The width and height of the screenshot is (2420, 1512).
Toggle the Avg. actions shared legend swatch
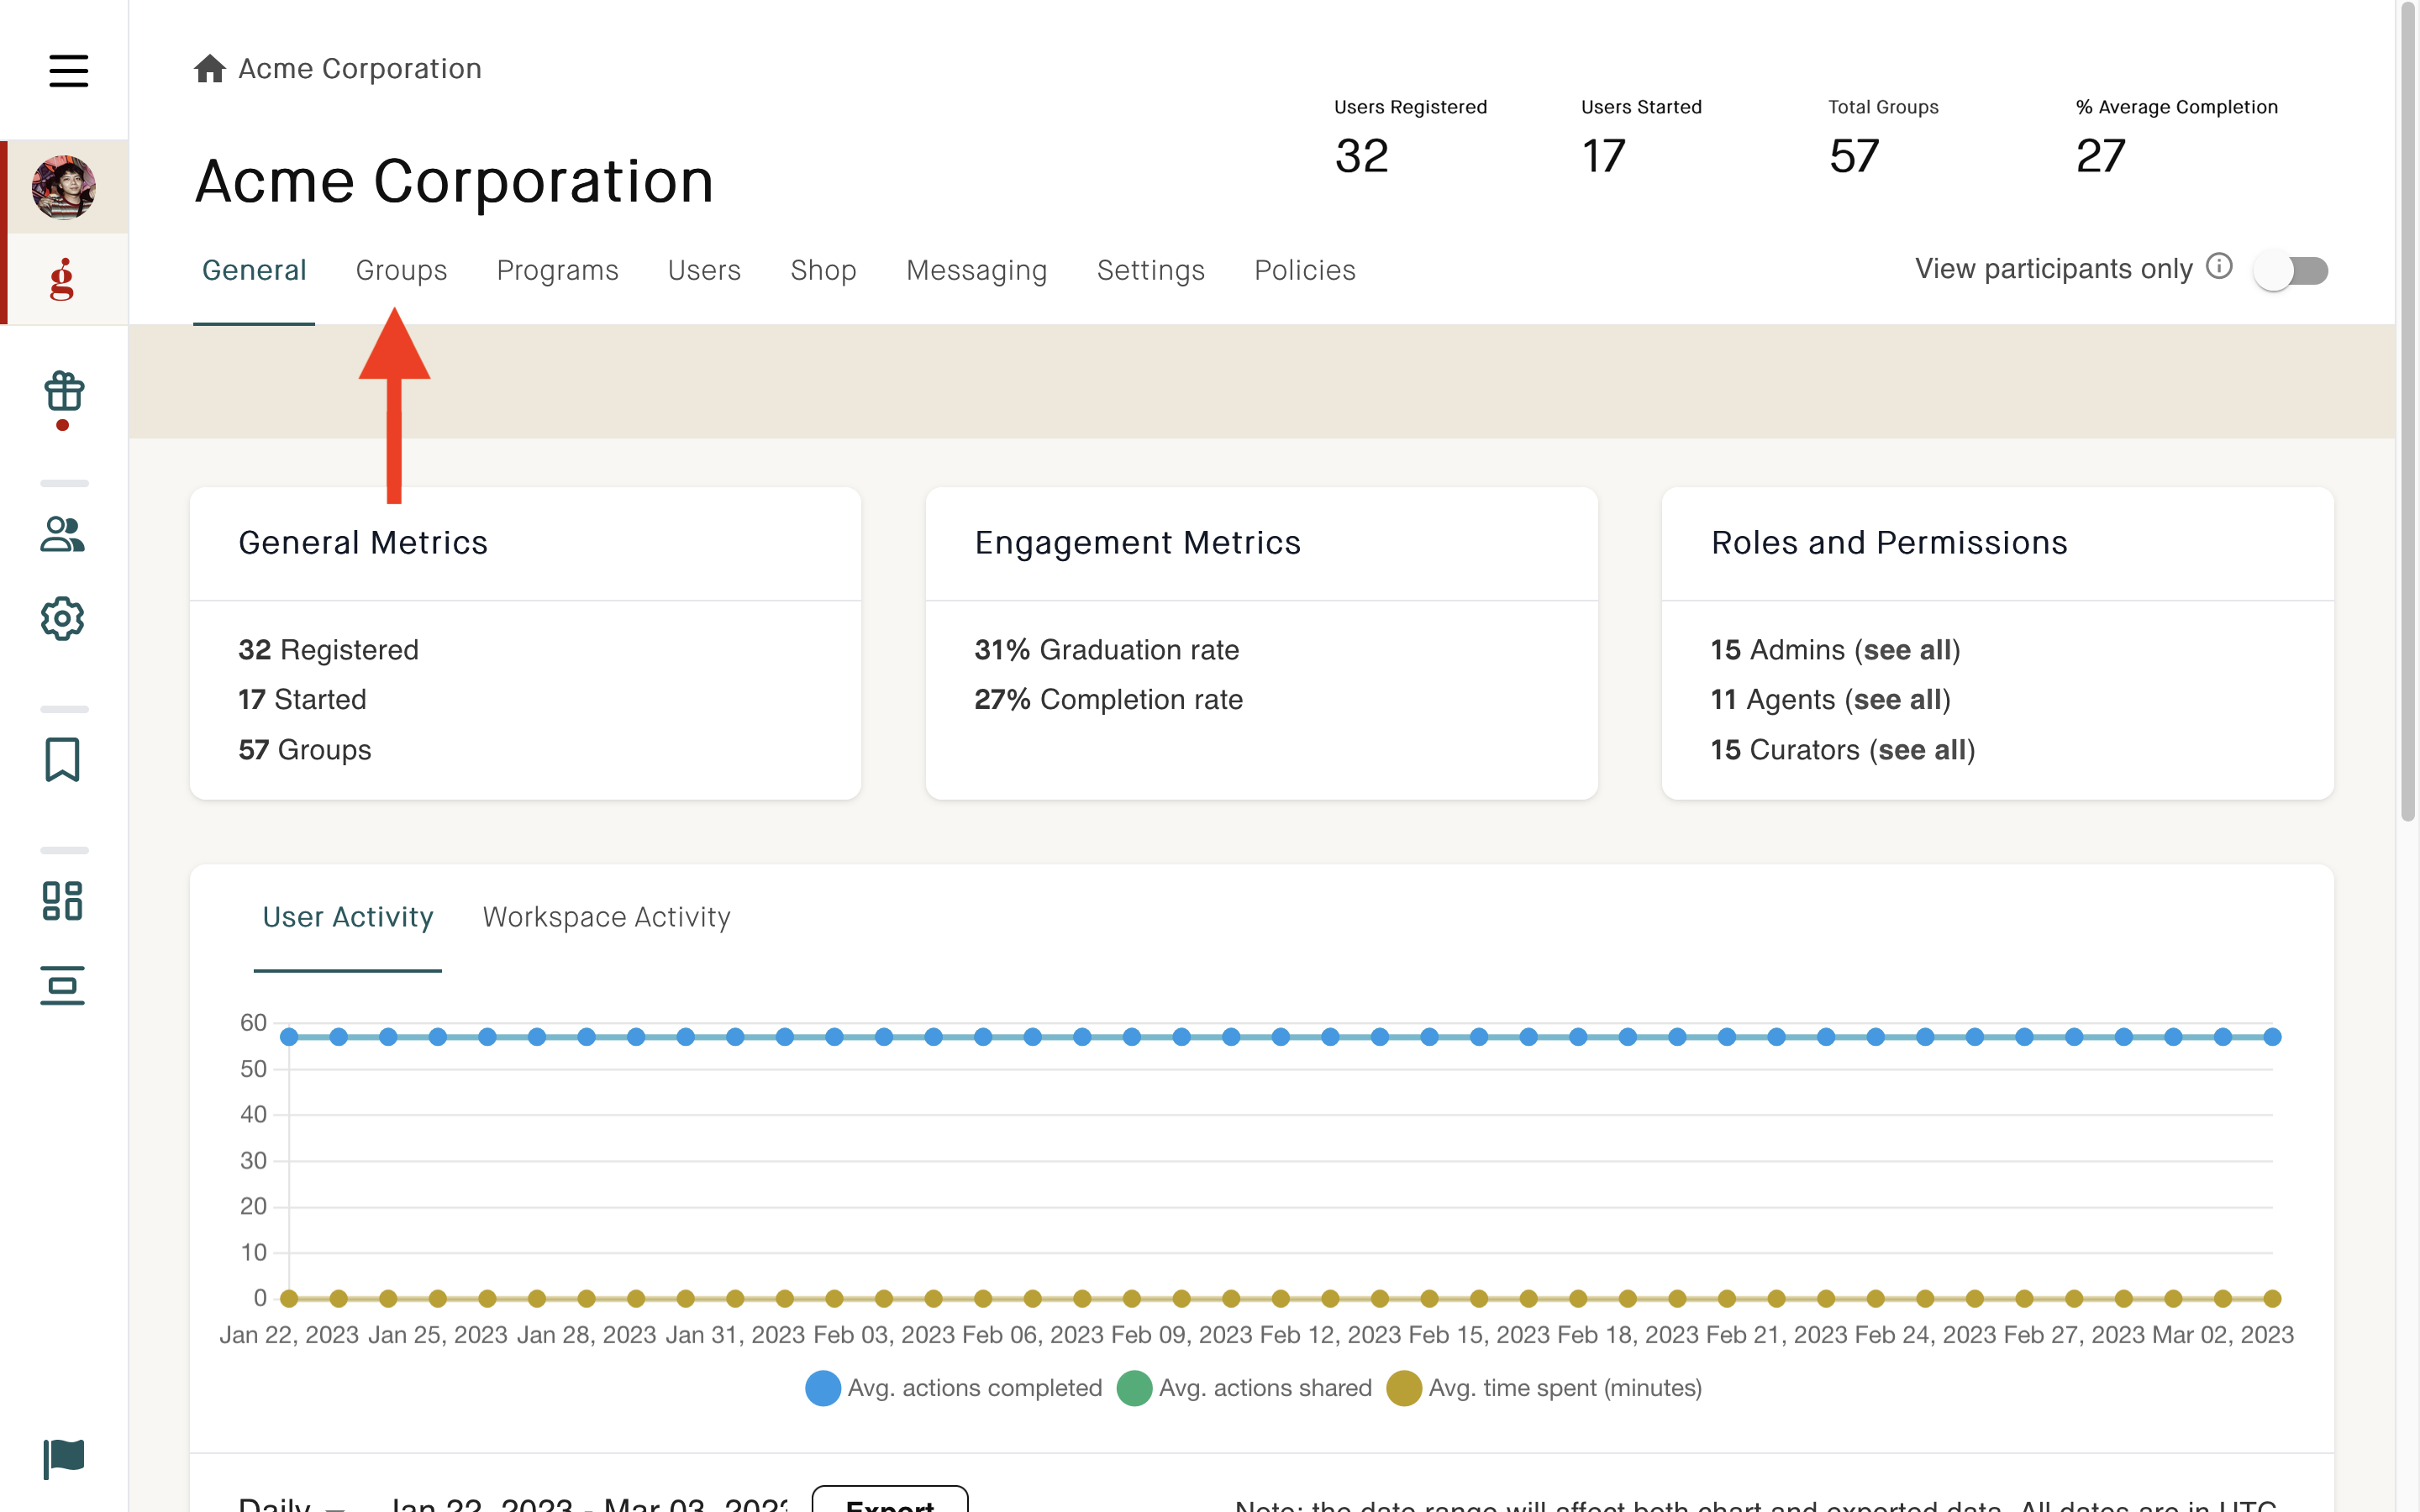[x=1134, y=1388]
